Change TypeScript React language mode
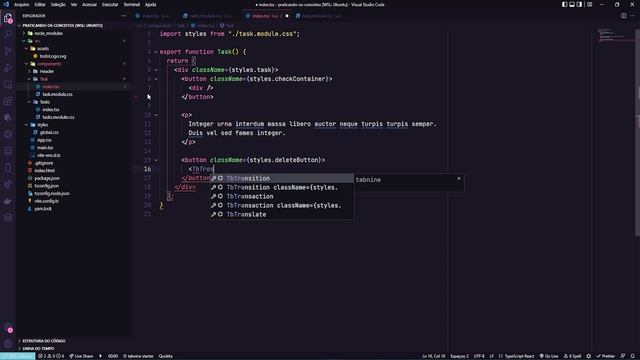Image resolution: width=640 pixels, height=360 pixels. tap(519, 356)
